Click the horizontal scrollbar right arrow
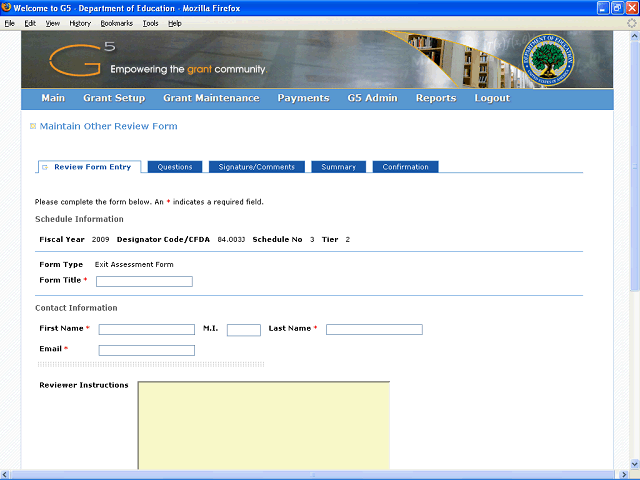Screen dimensions: 640x480 (624, 474)
